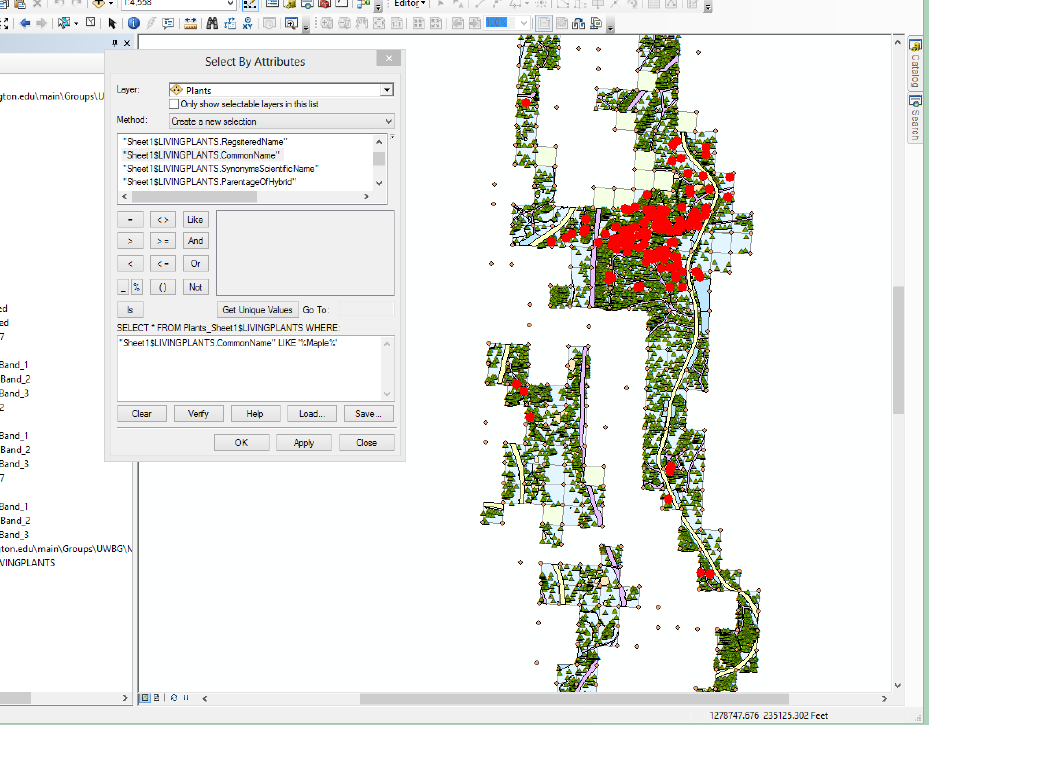Image resolution: width=1037 pixels, height=757 pixels.
Task: Select the ParentageOfHybrid field
Action: pos(209,182)
